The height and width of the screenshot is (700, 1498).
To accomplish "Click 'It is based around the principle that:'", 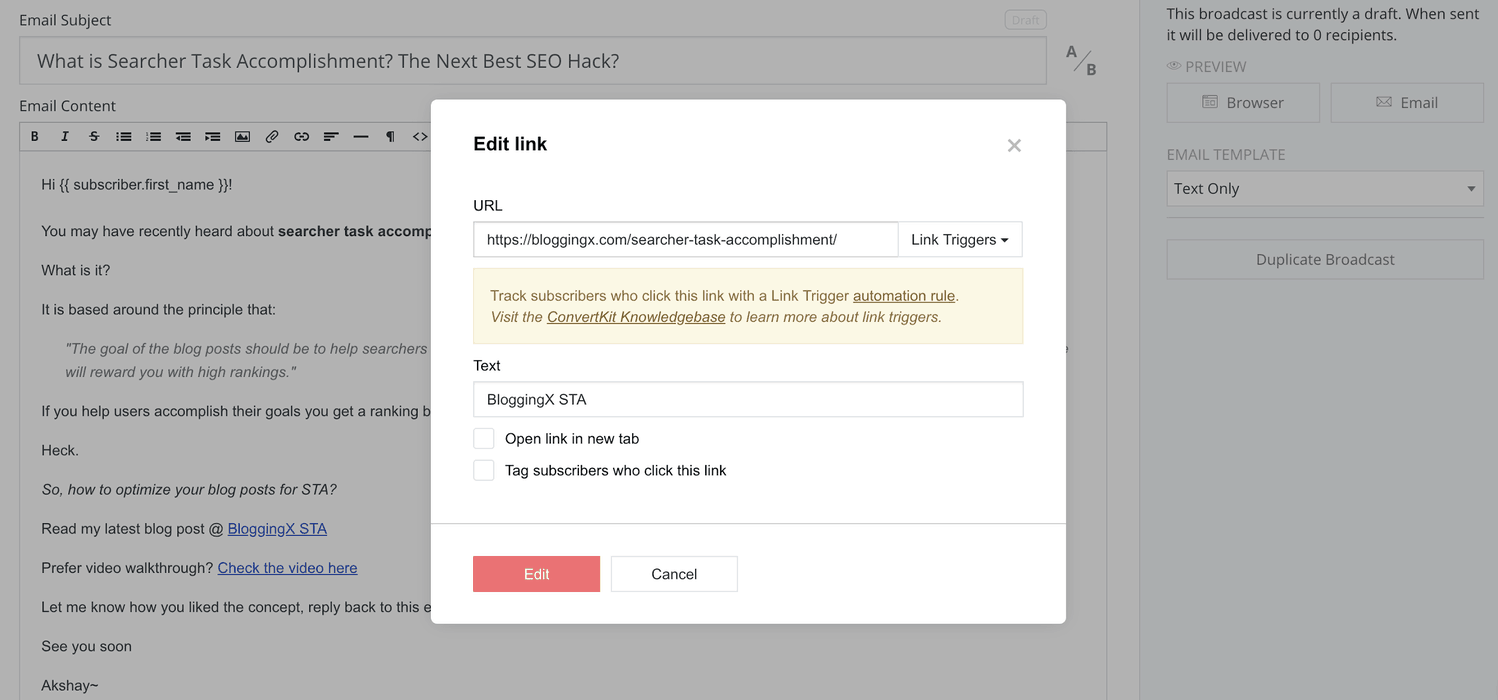I will tap(158, 309).
